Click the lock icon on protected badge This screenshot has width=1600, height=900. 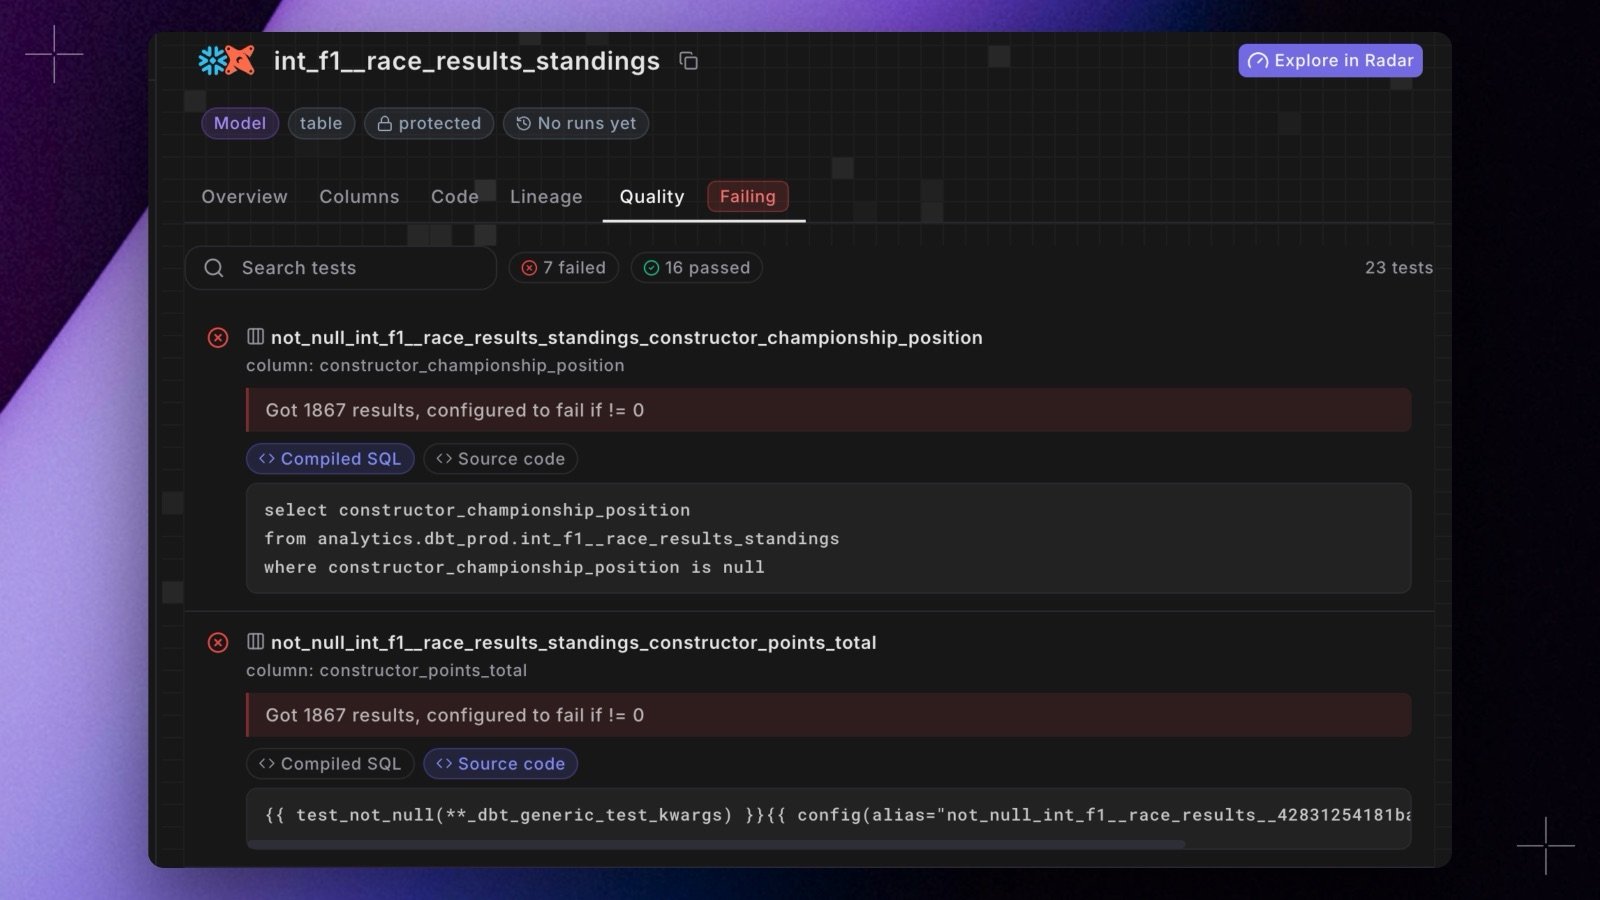point(384,124)
